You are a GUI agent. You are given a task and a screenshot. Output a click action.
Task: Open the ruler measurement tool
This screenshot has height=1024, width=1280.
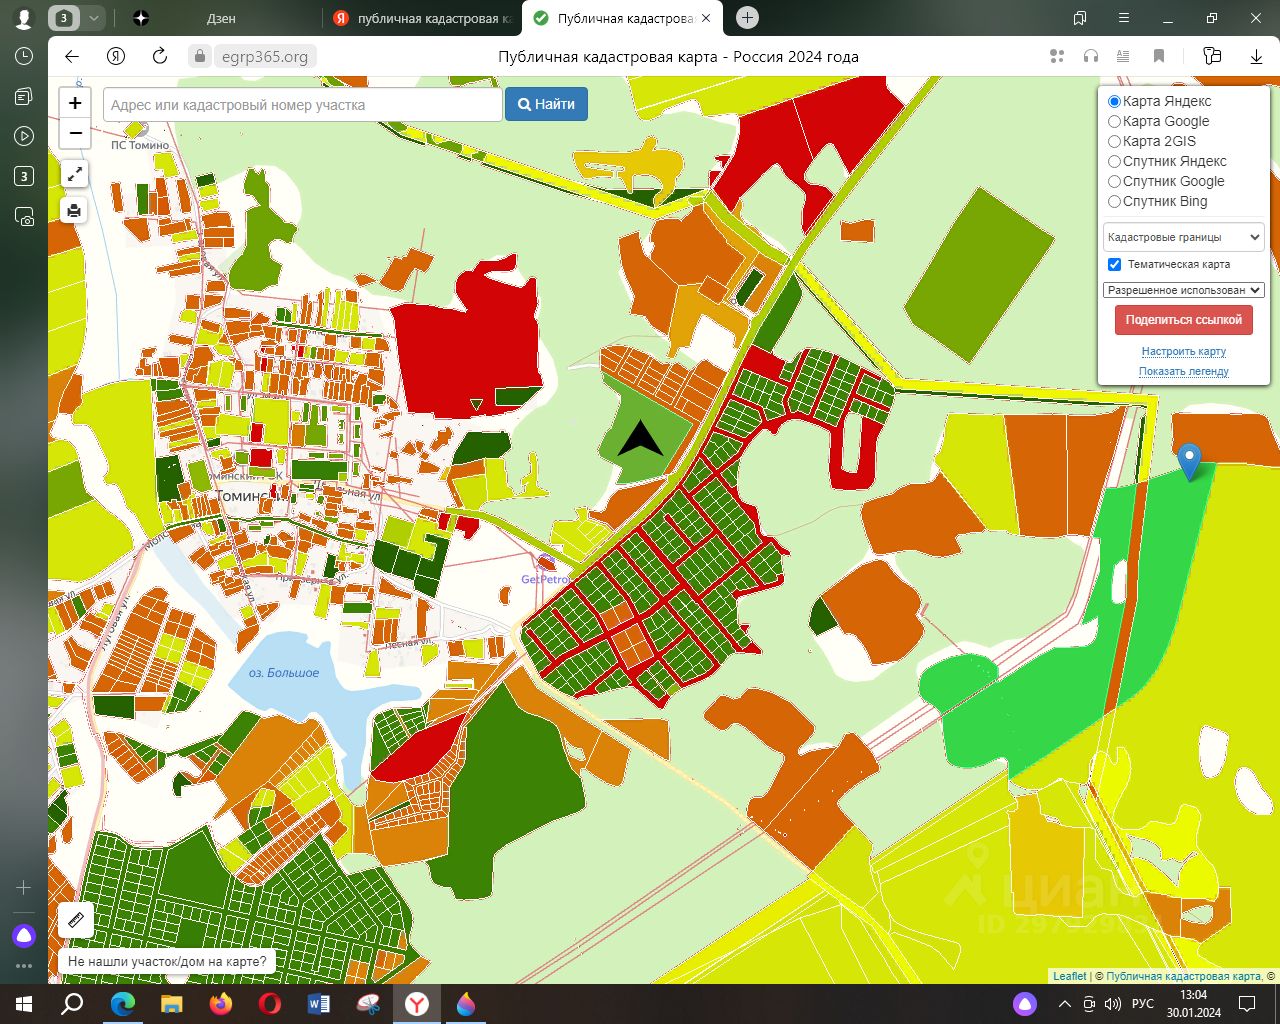coord(76,920)
